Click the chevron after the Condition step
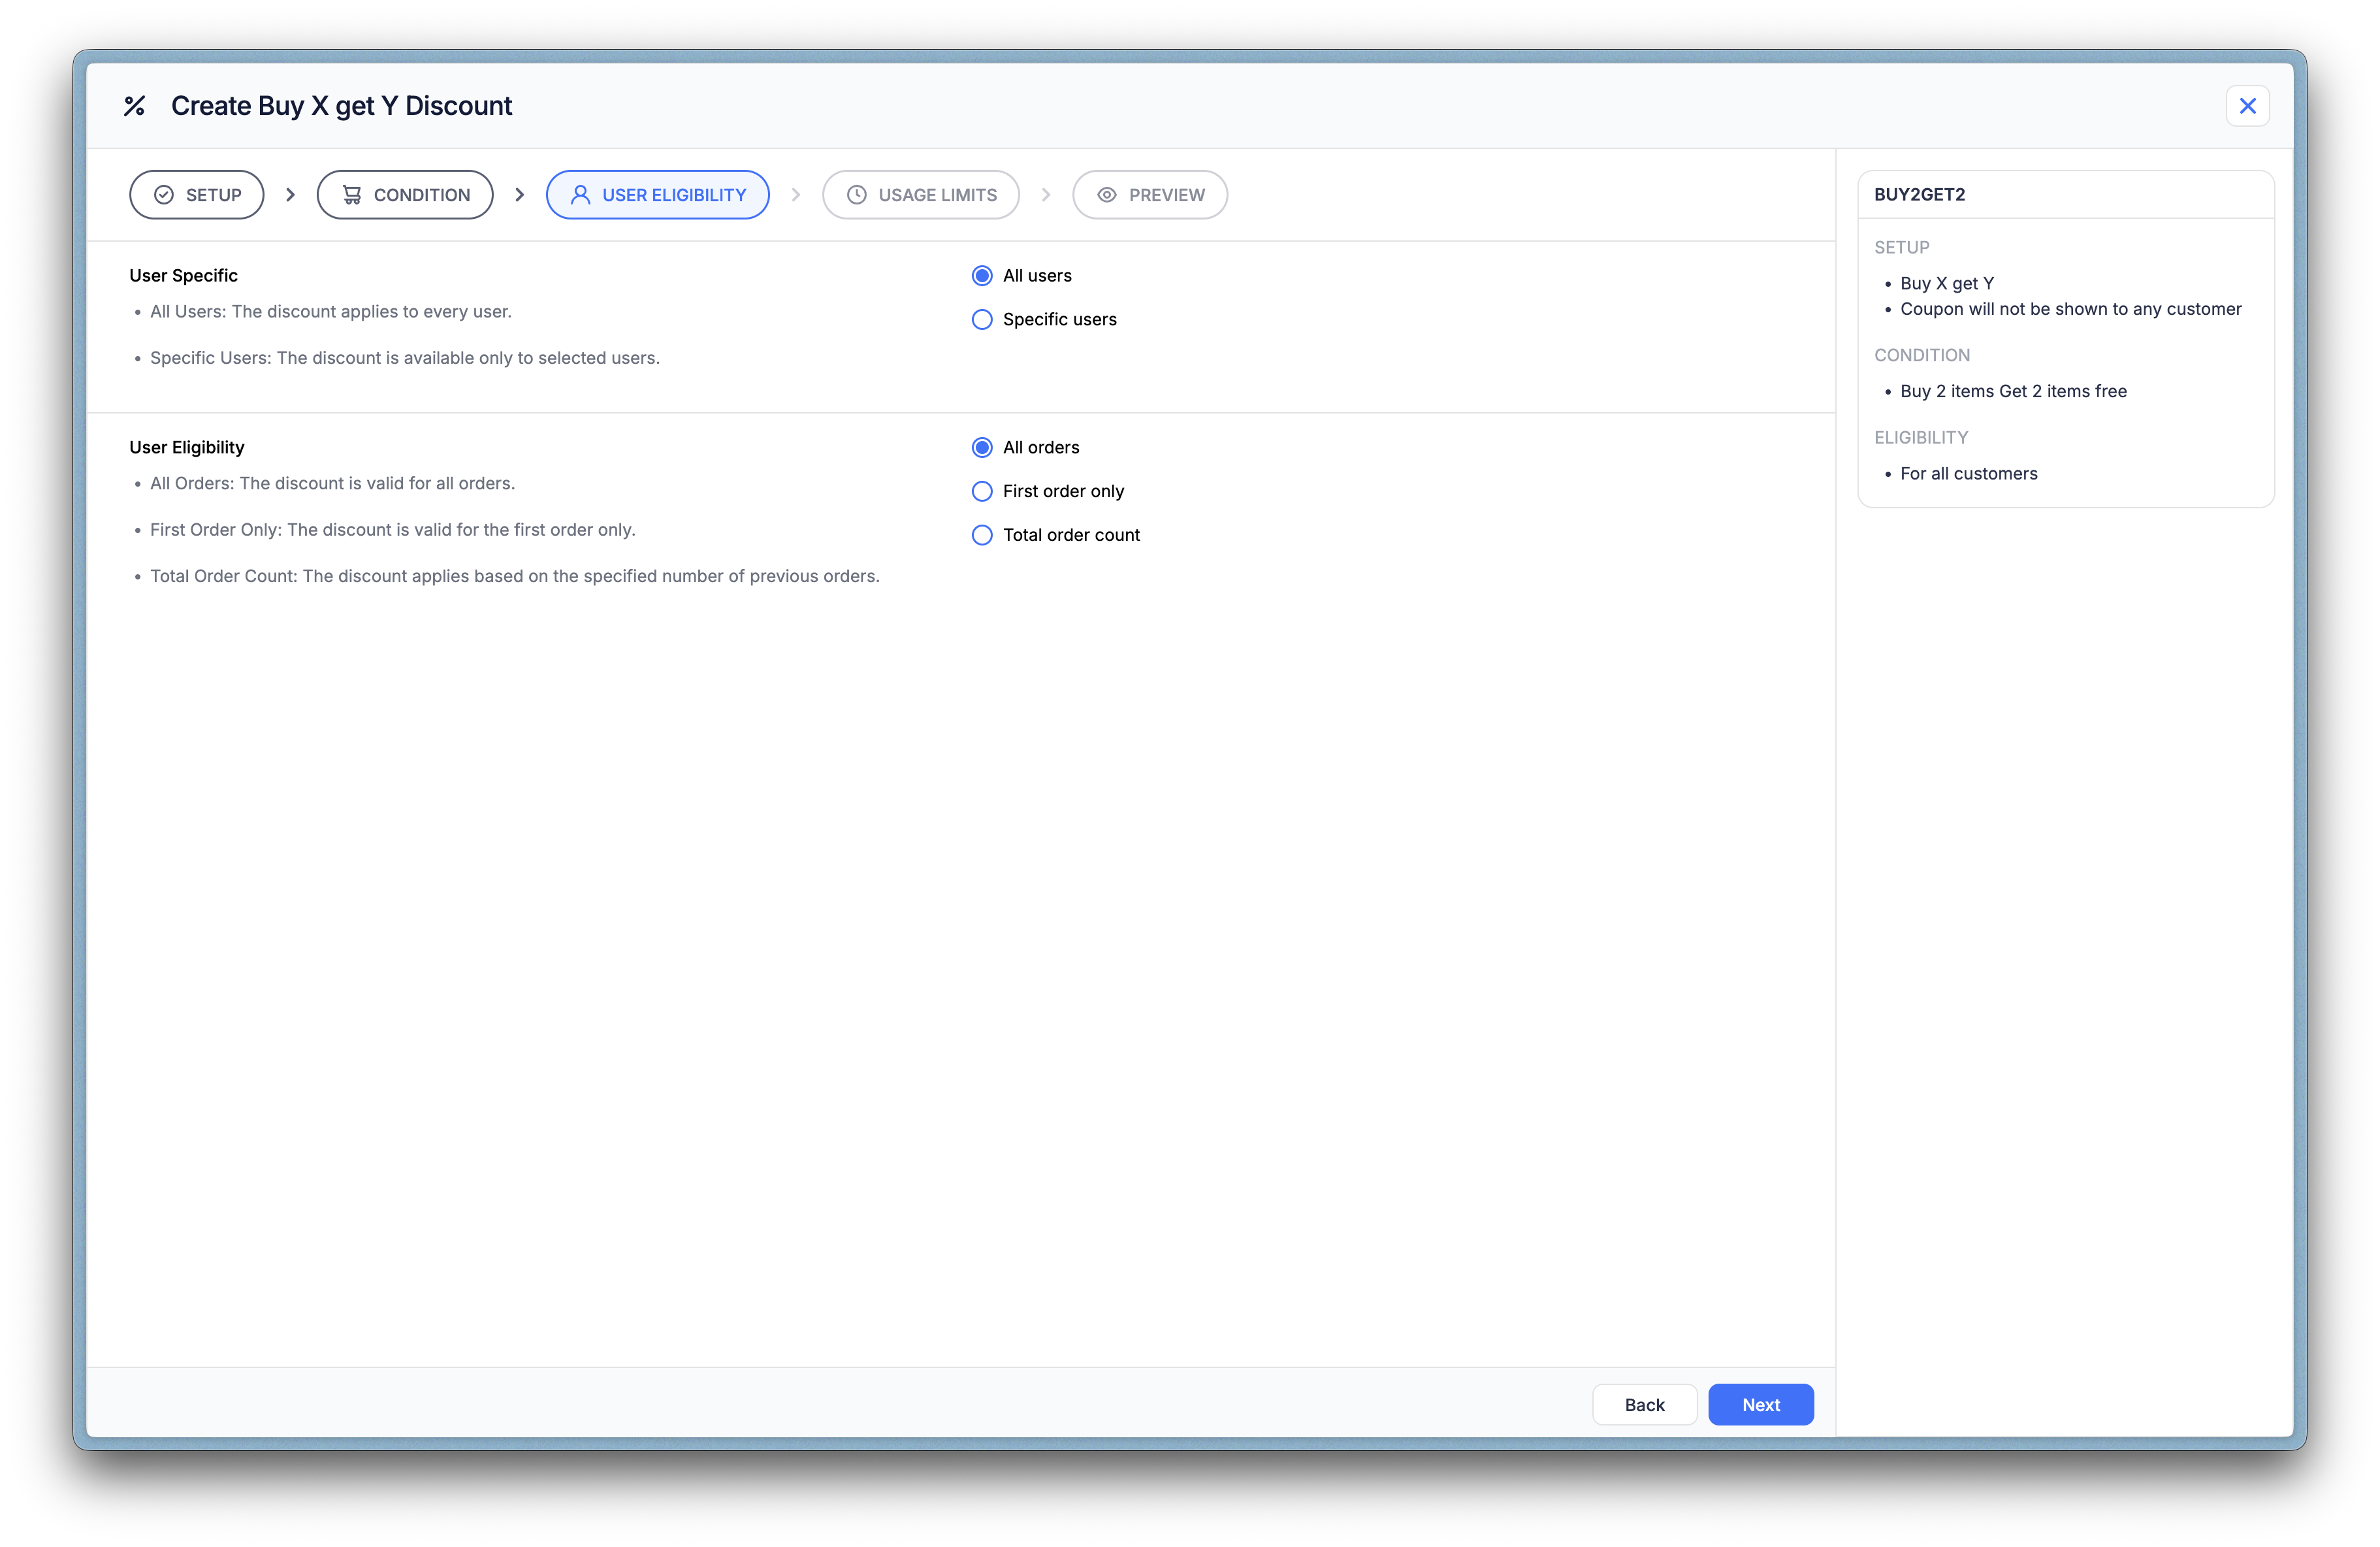The image size is (2380, 1547). 519,195
